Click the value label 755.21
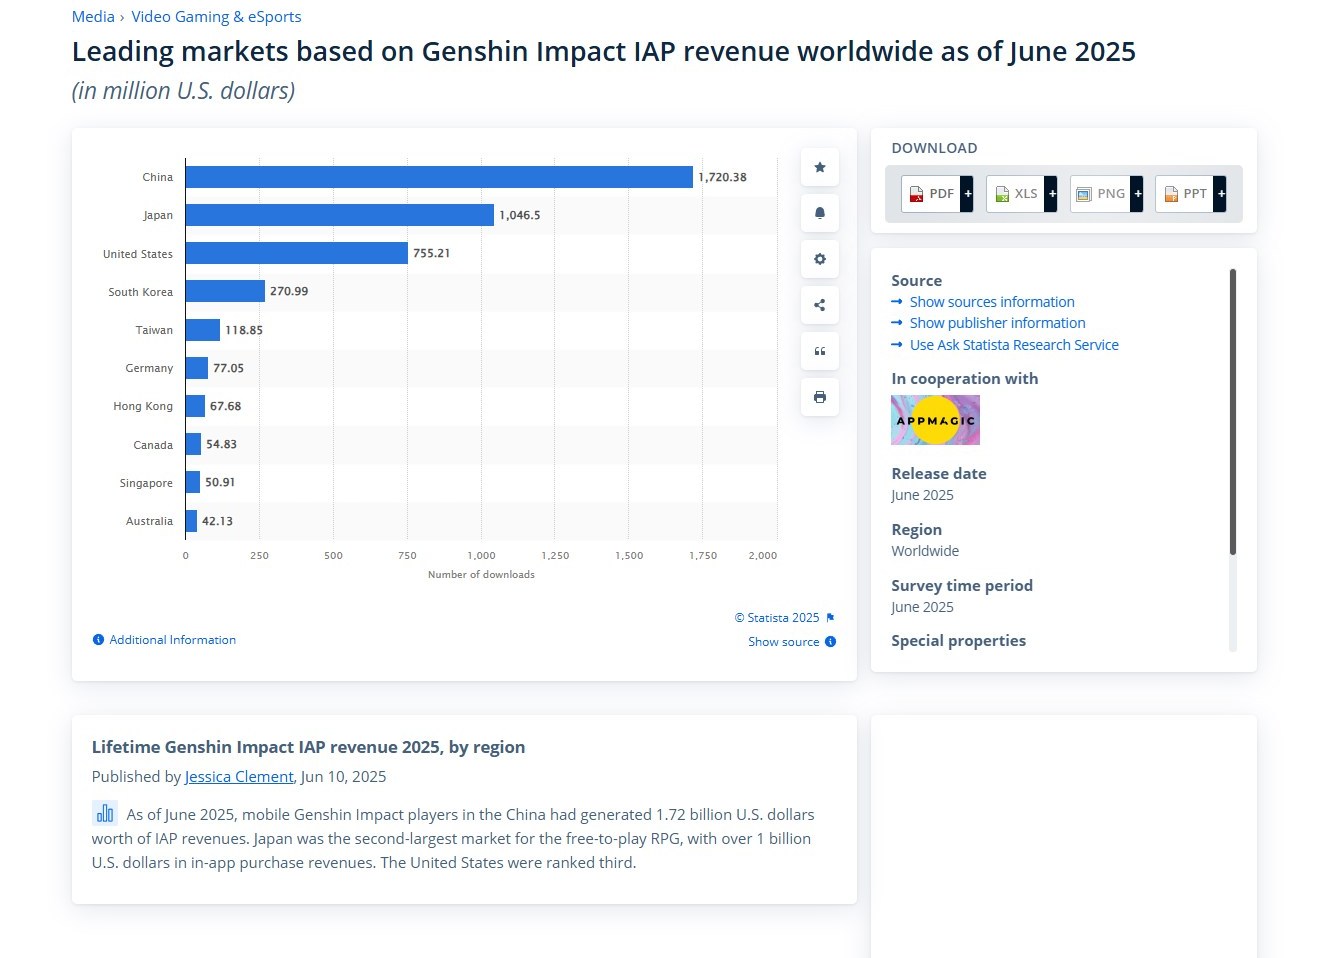1328x958 pixels. pos(432,253)
